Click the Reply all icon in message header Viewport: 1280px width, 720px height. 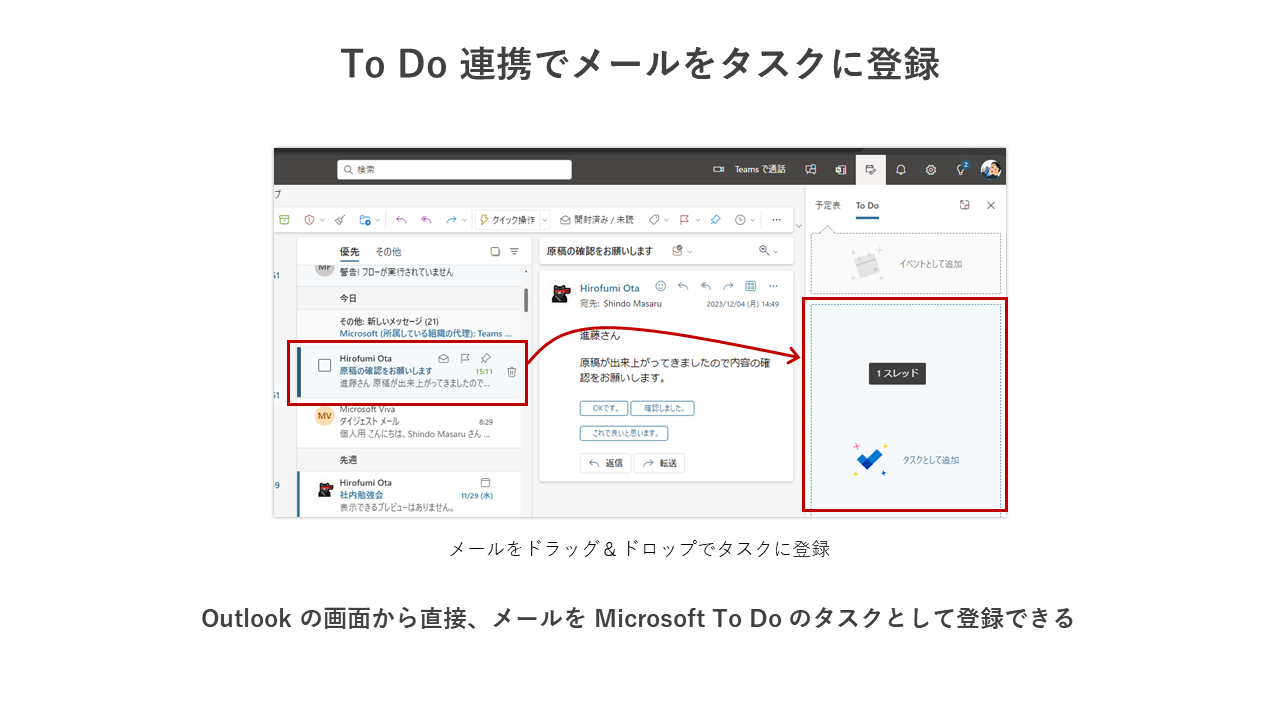coord(706,286)
